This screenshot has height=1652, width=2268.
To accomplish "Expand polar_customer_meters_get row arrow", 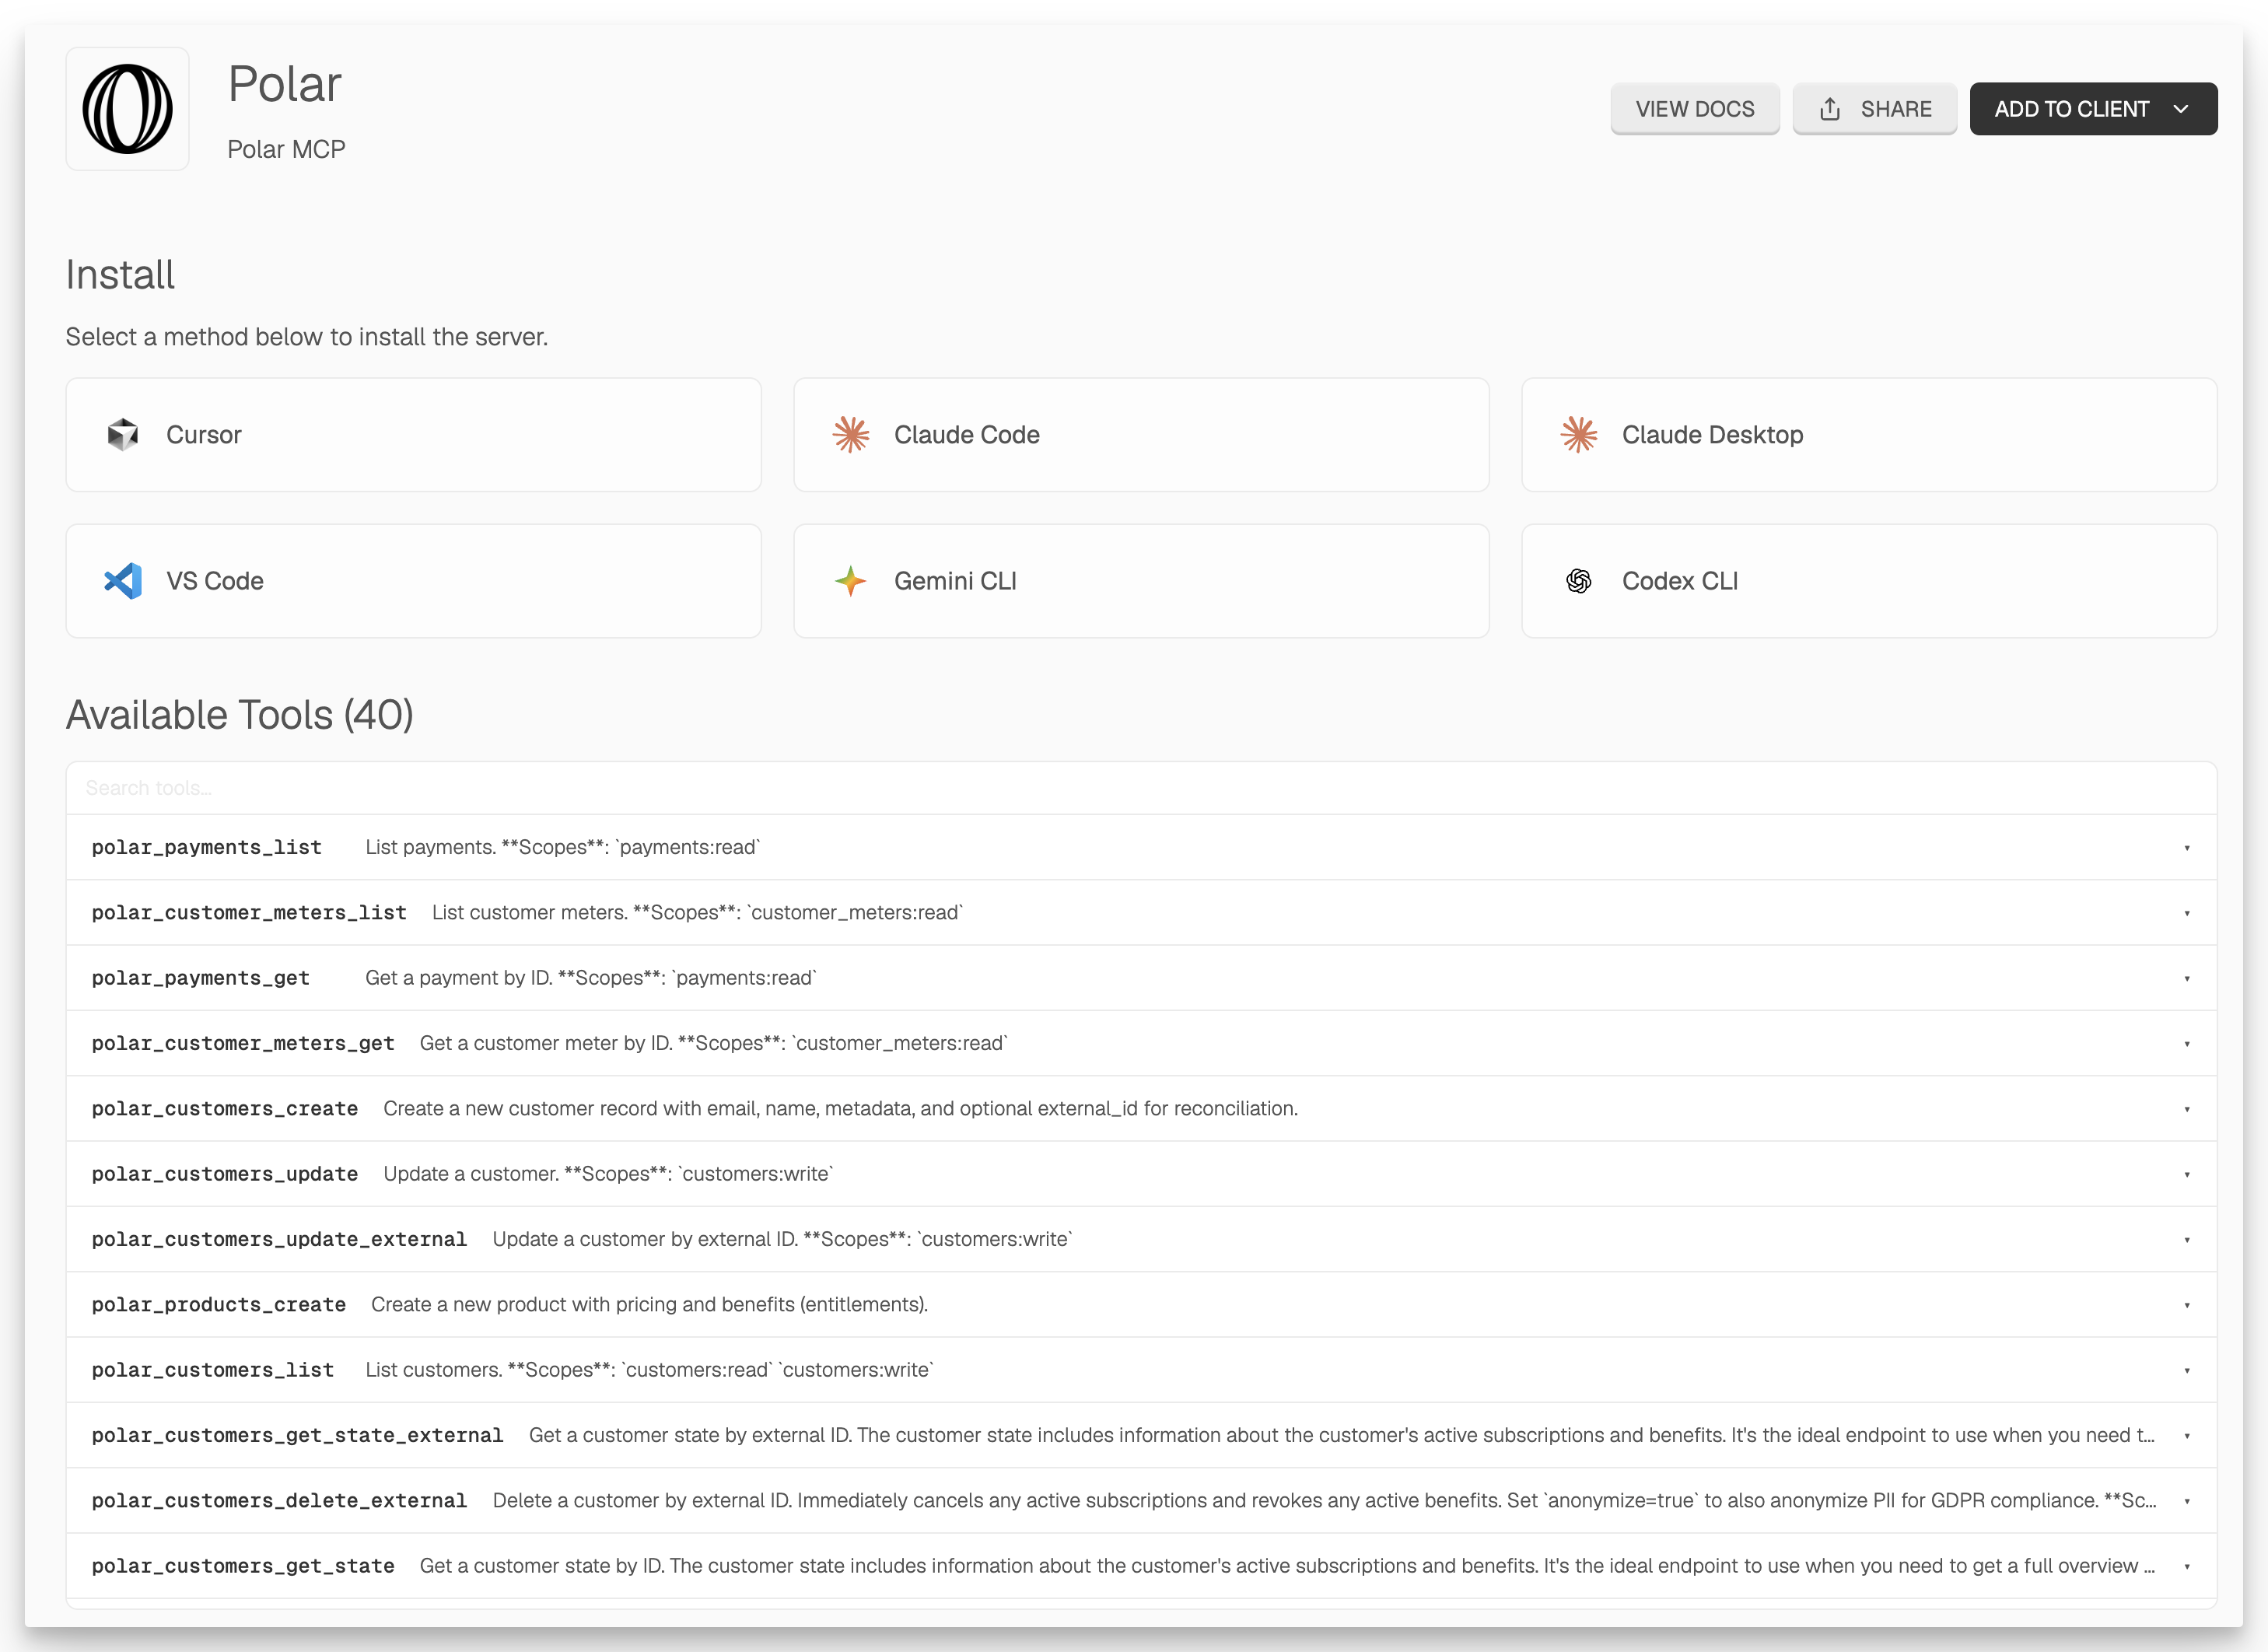I will [2187, 1044].
